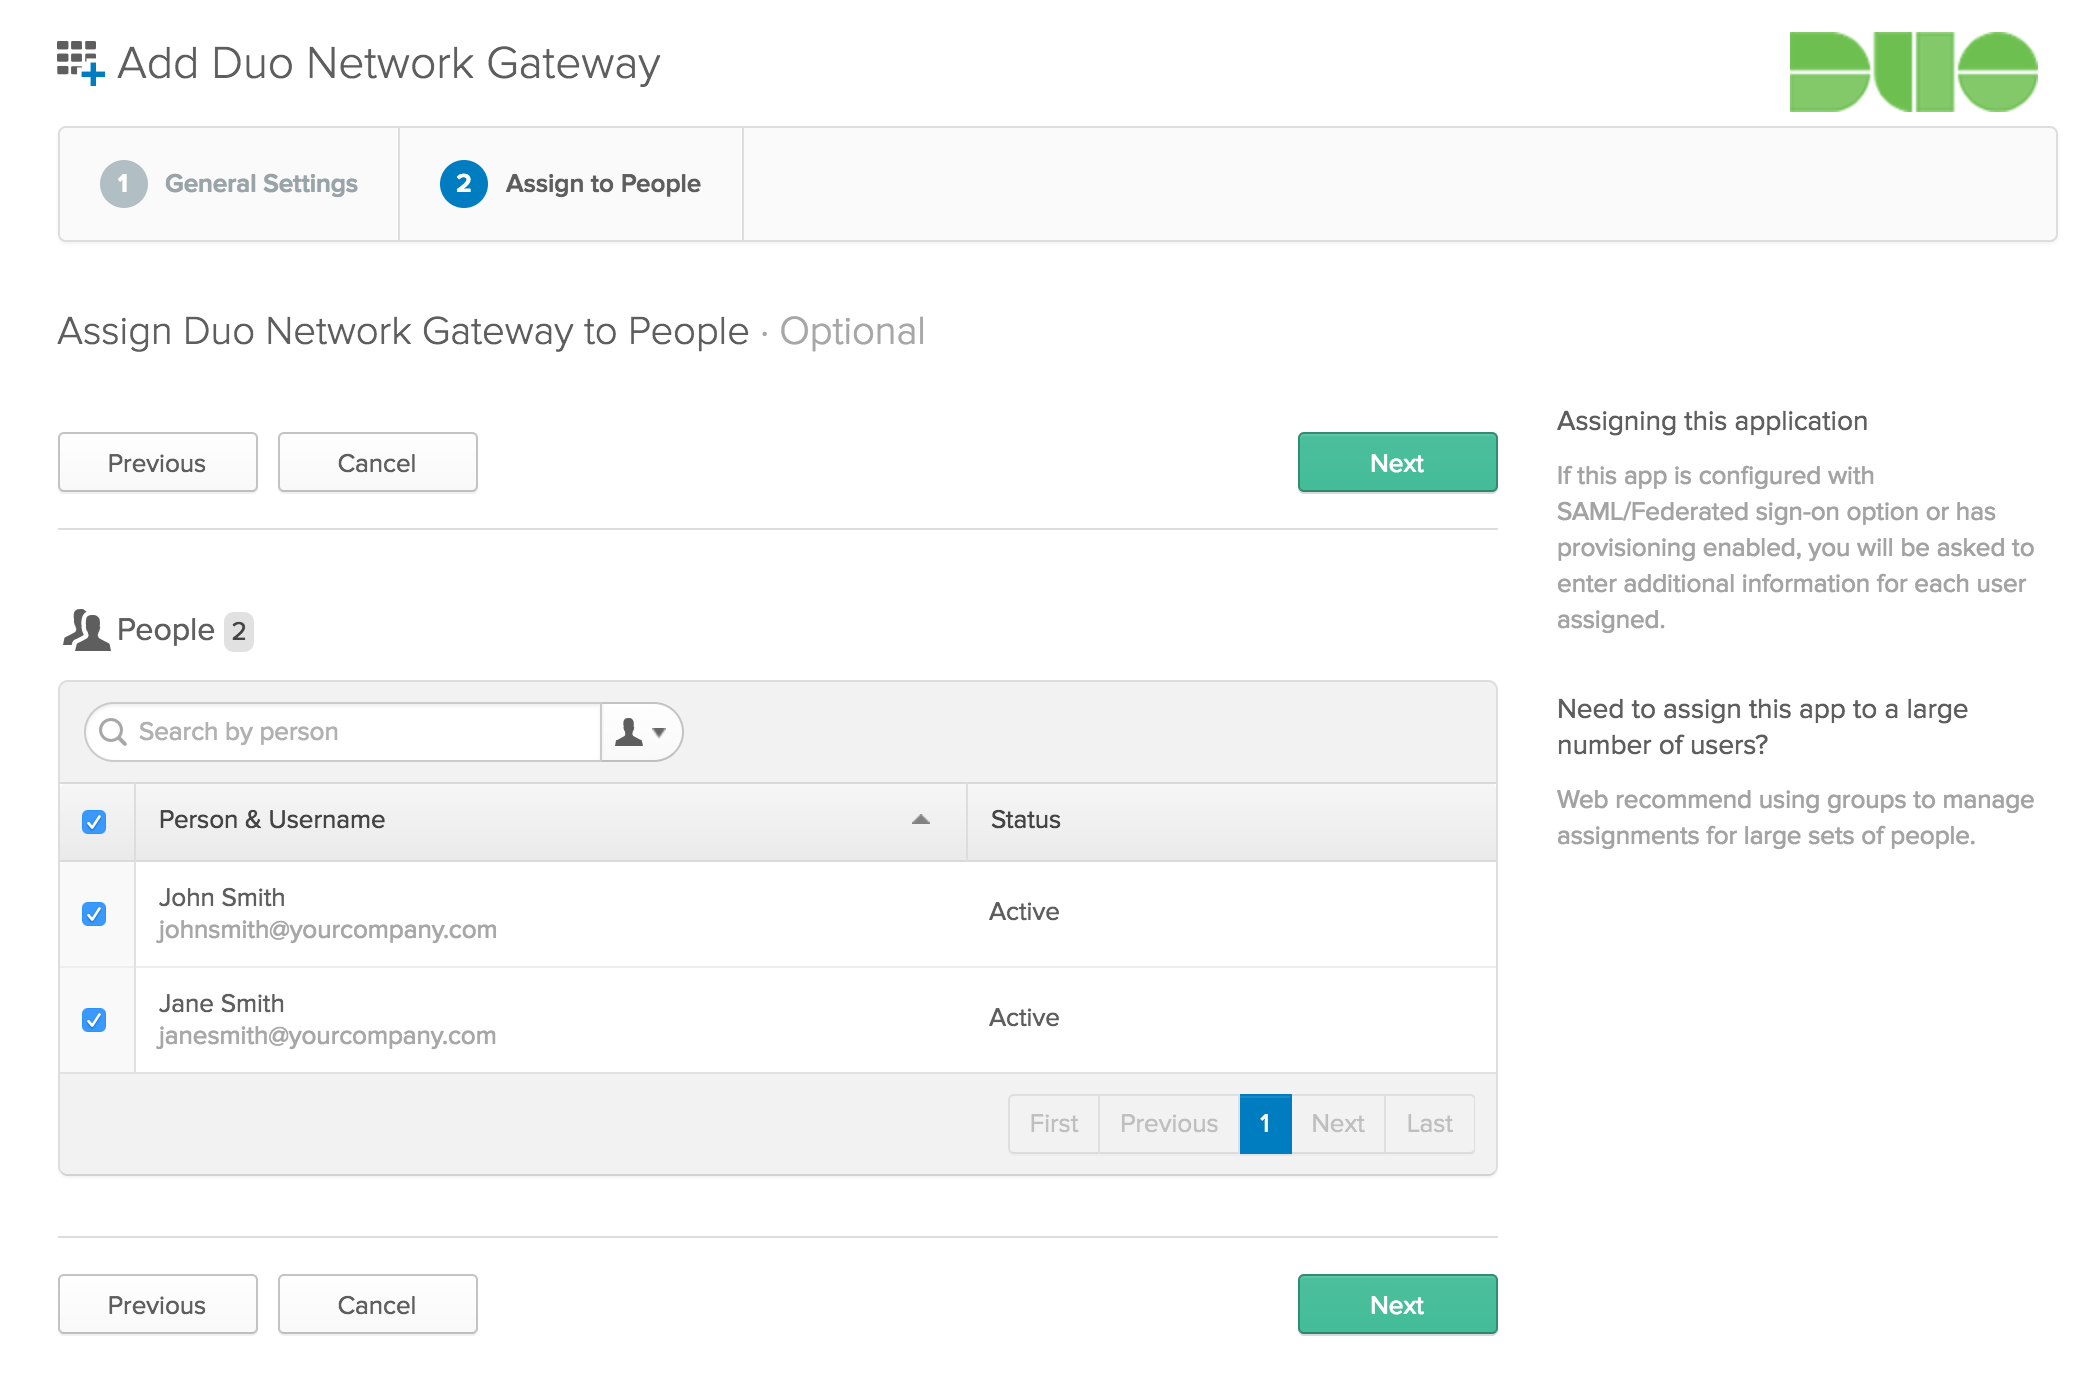Click John Smith's Active status
Screen dimensions: 2082x1384
(x=1024, y=912)
